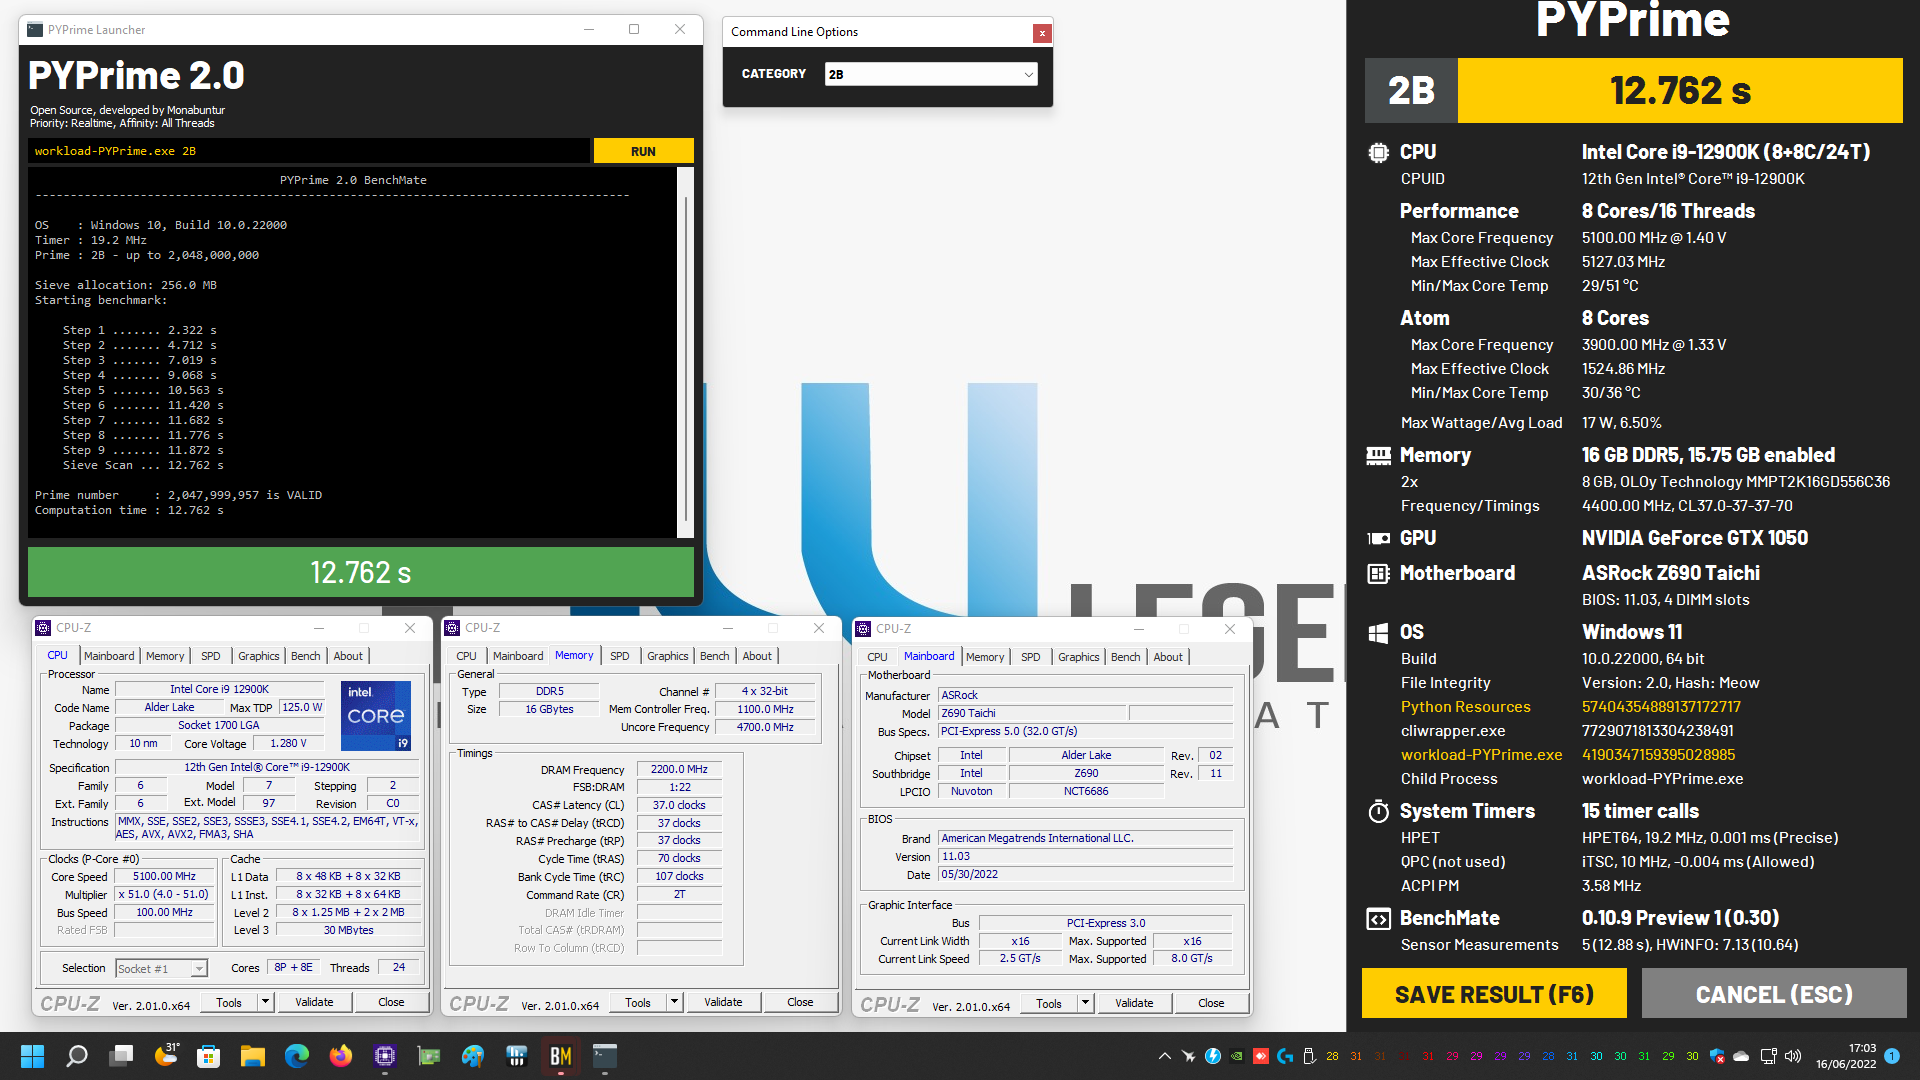
Task: Open CPU tab in CPU-Z Mainboard window
Action: coord(877,657)
